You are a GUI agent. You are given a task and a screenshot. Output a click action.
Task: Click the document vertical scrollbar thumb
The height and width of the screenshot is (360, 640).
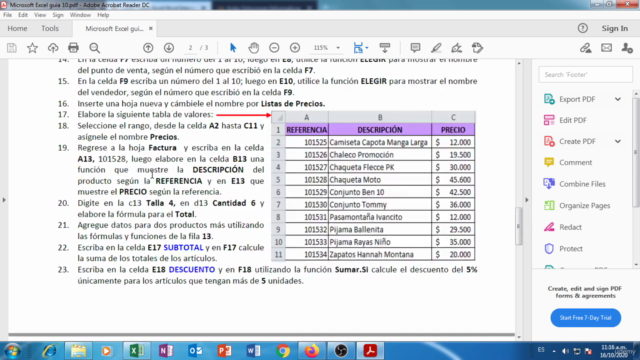click(x=519, y=226)
